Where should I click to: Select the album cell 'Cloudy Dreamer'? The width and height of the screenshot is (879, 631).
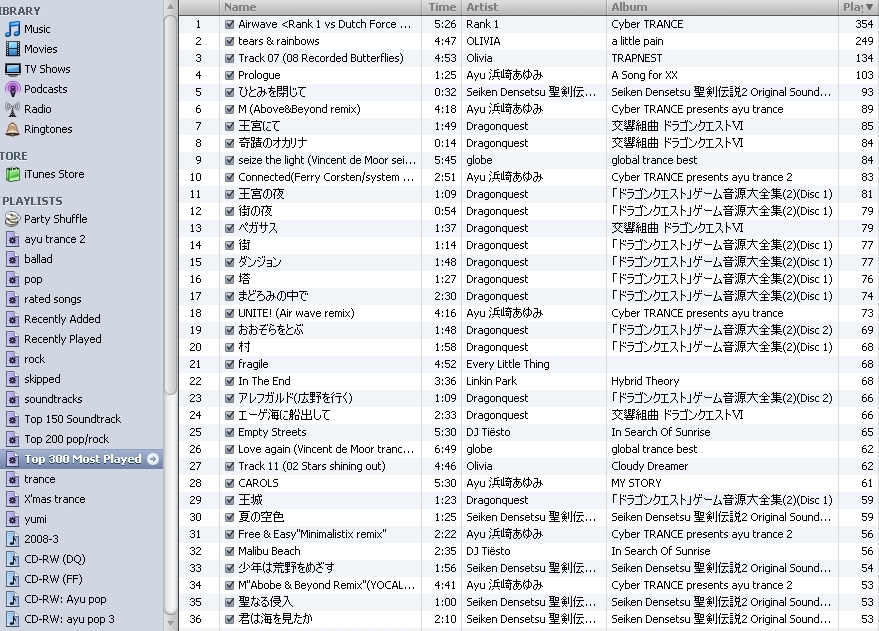(x=650, y=466)
